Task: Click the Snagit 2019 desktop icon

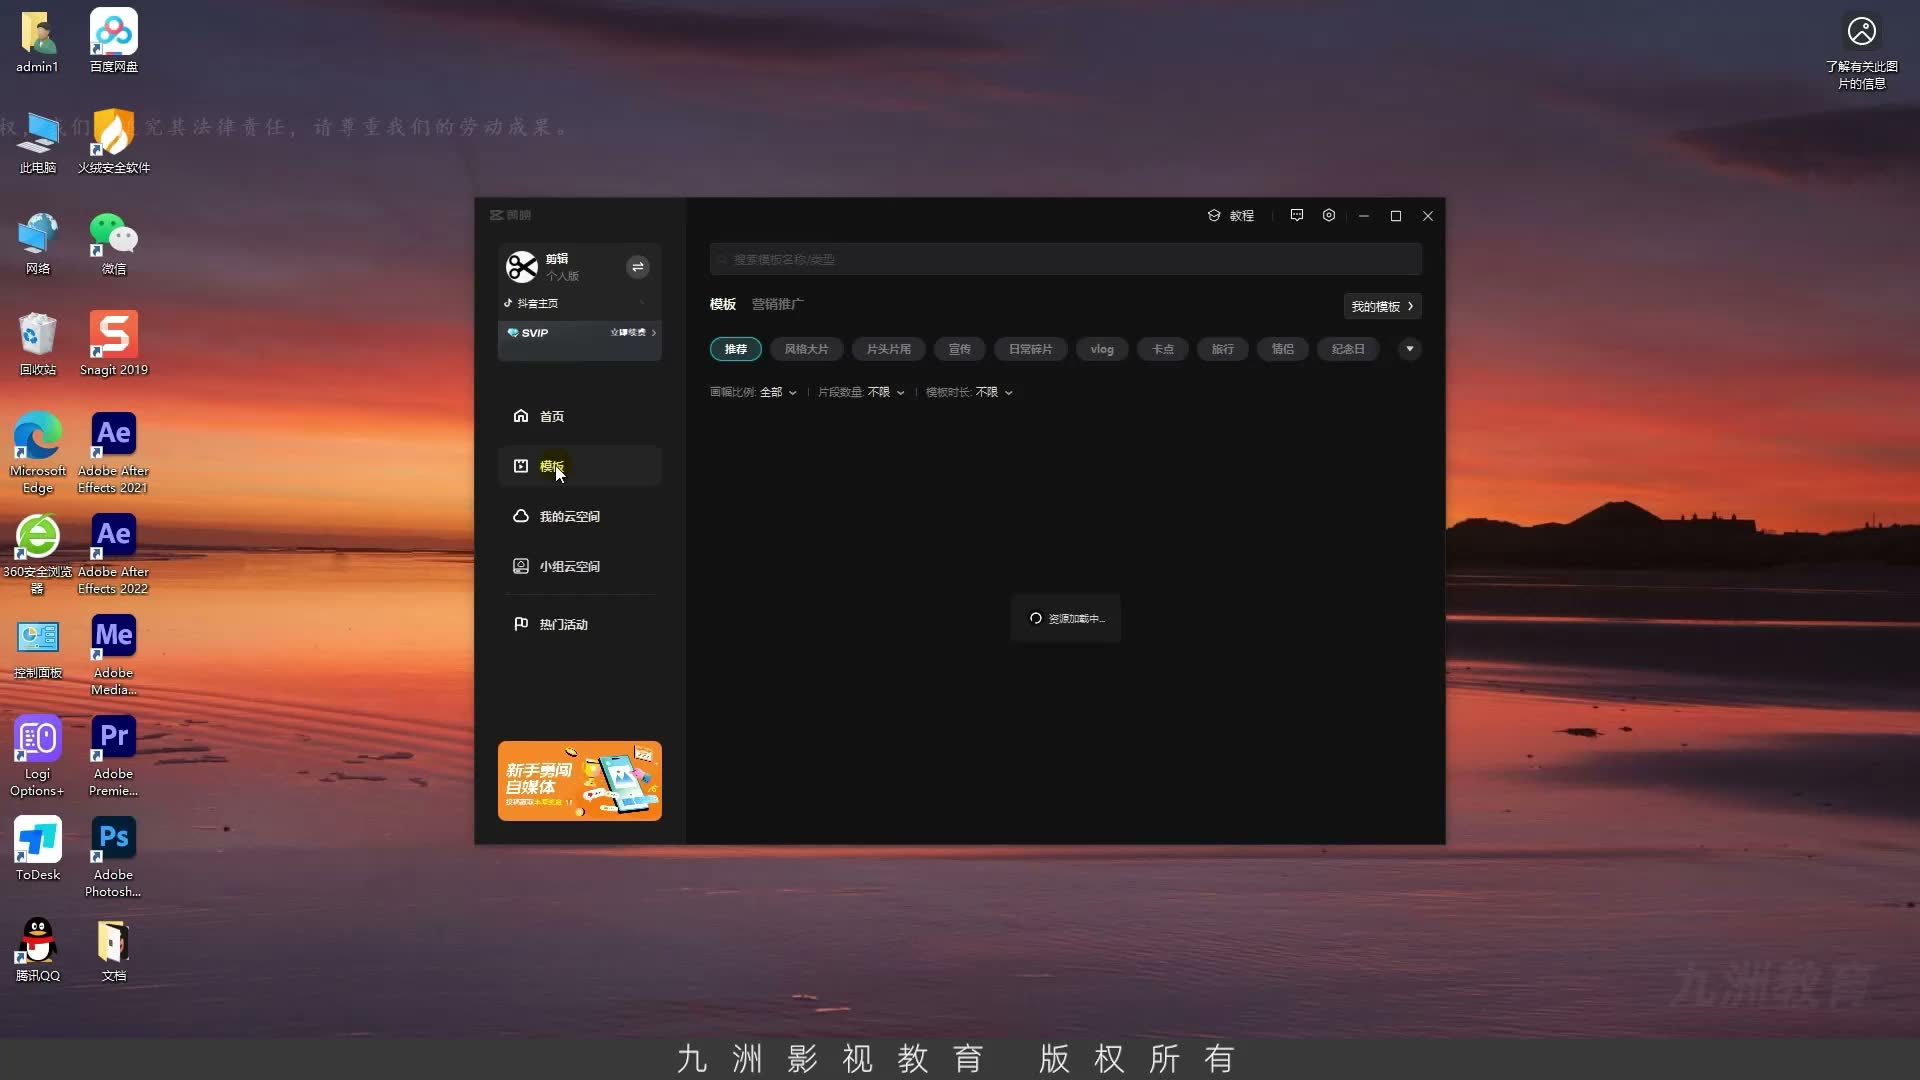Action: [x=114, y=344]
